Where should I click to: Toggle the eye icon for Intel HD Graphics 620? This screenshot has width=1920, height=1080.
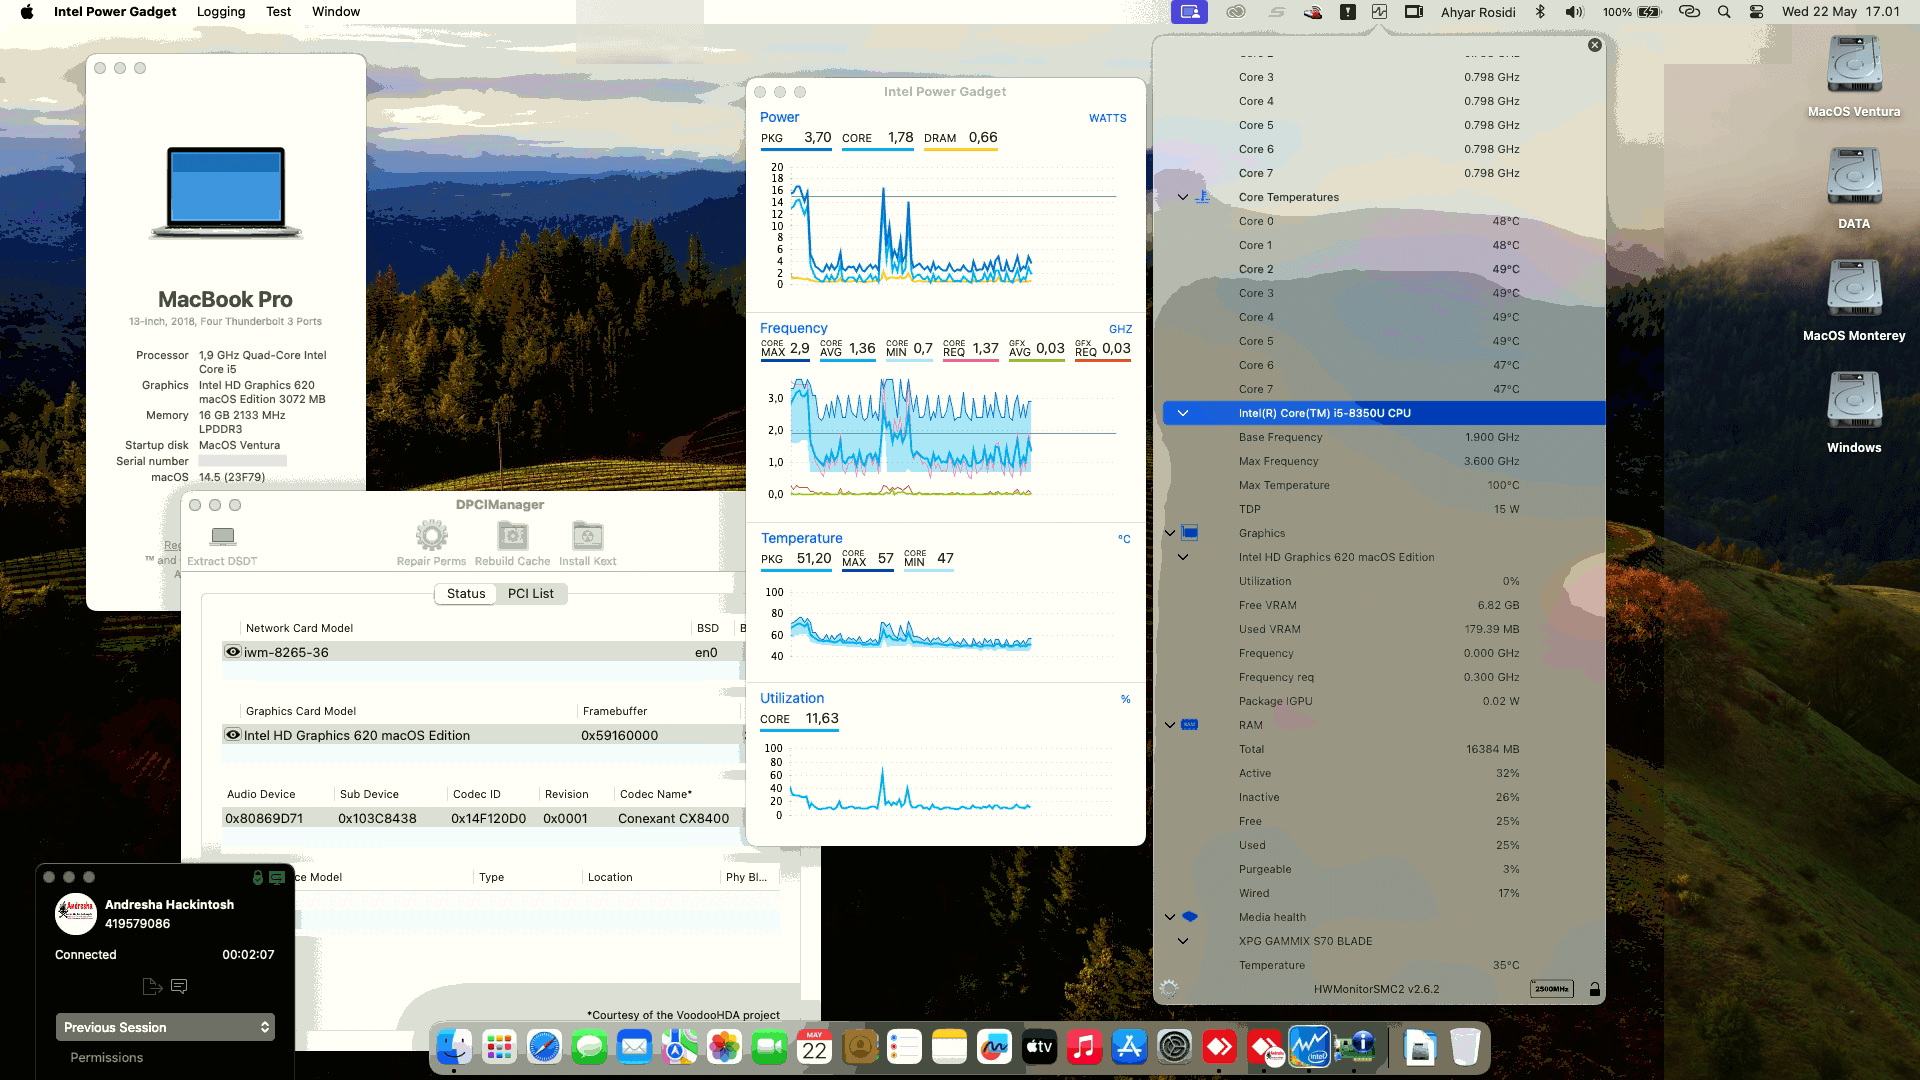[233, 735]
